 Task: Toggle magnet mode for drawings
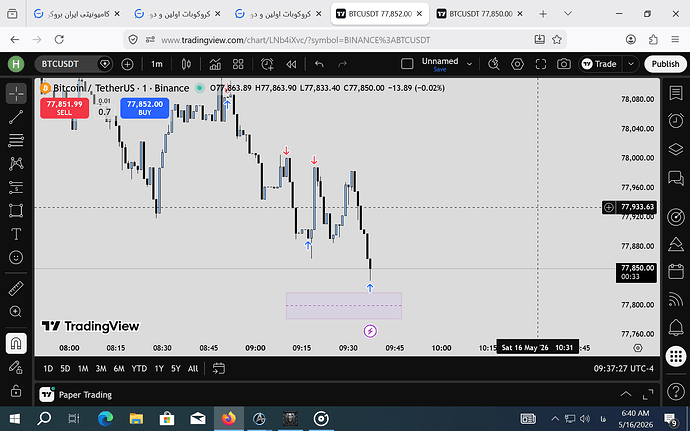16,343
